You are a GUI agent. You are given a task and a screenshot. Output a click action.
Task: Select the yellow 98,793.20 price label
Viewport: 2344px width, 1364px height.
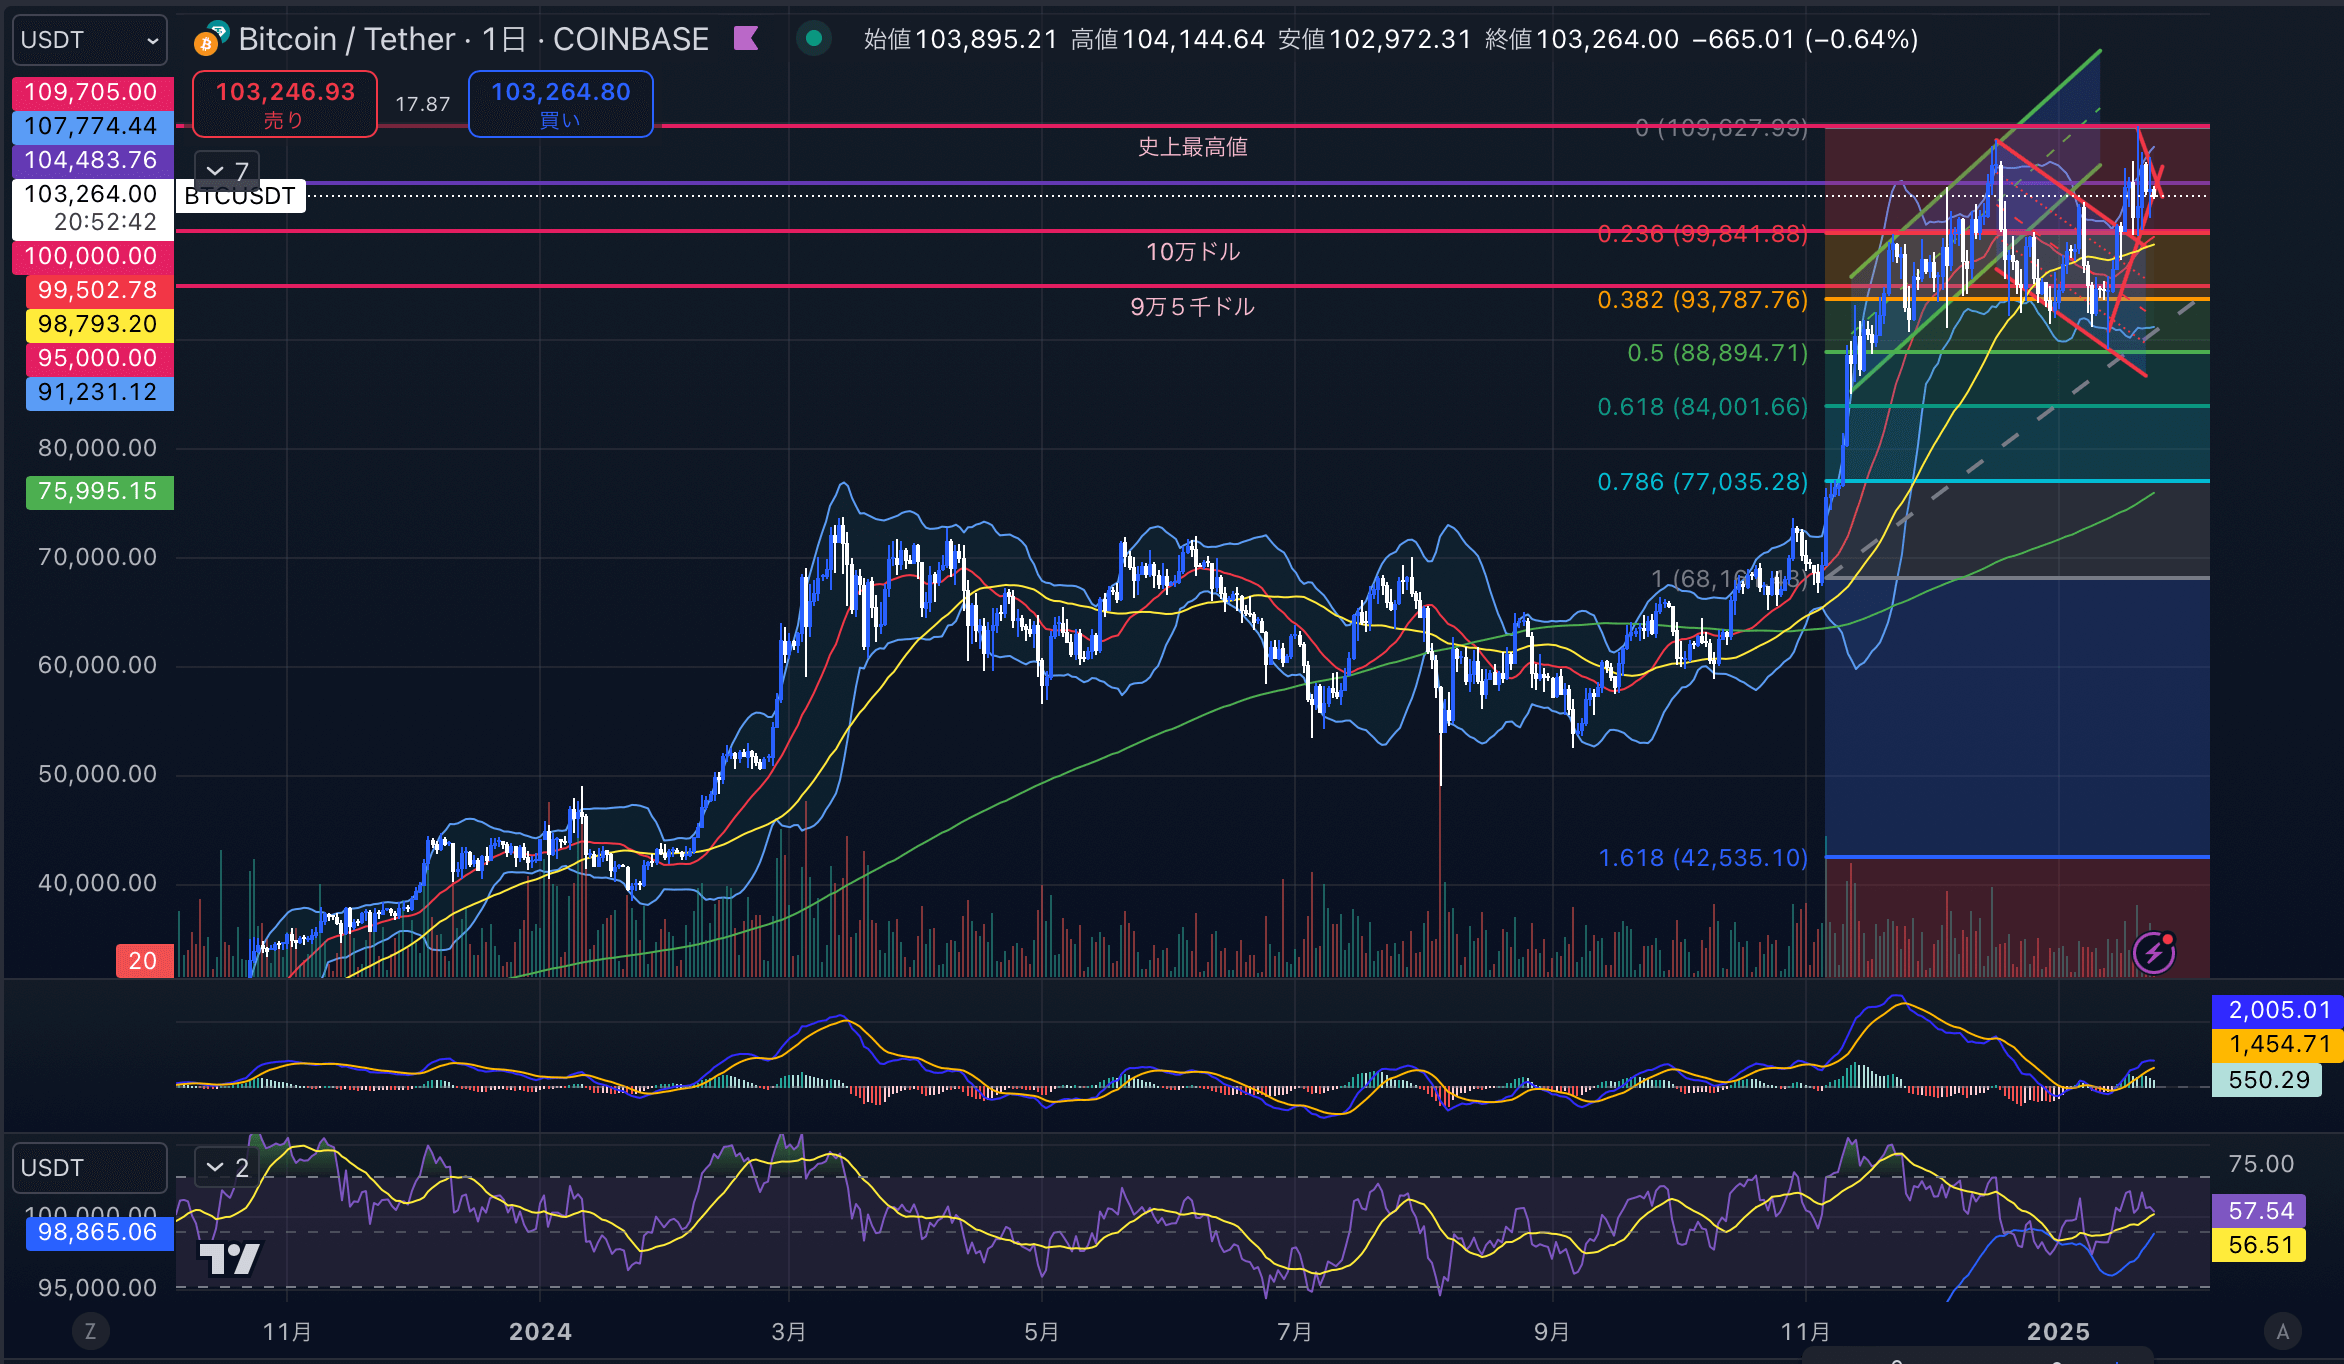(x=99, y=325)
